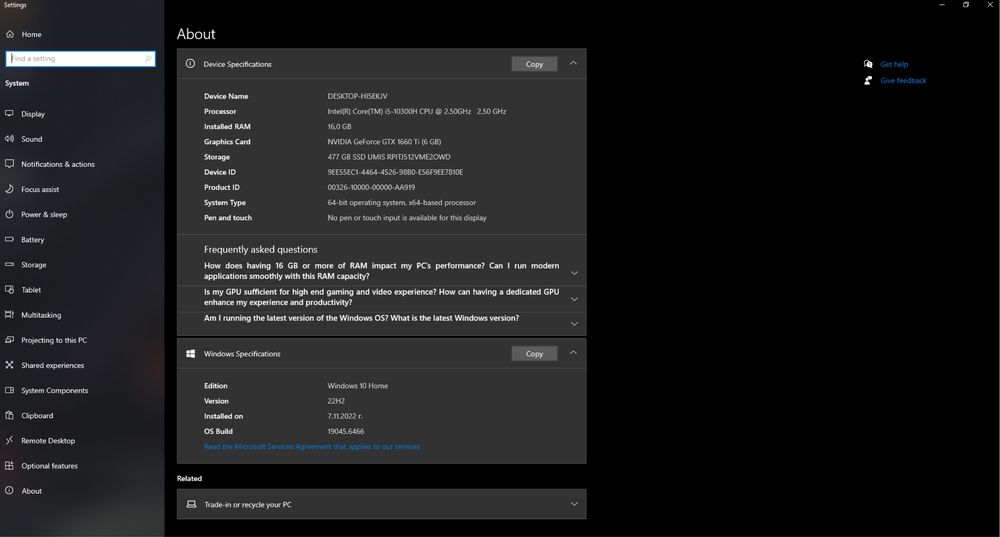Click the System Components icon
Screen dimensions: 1000x537
(x=10, y=390)
